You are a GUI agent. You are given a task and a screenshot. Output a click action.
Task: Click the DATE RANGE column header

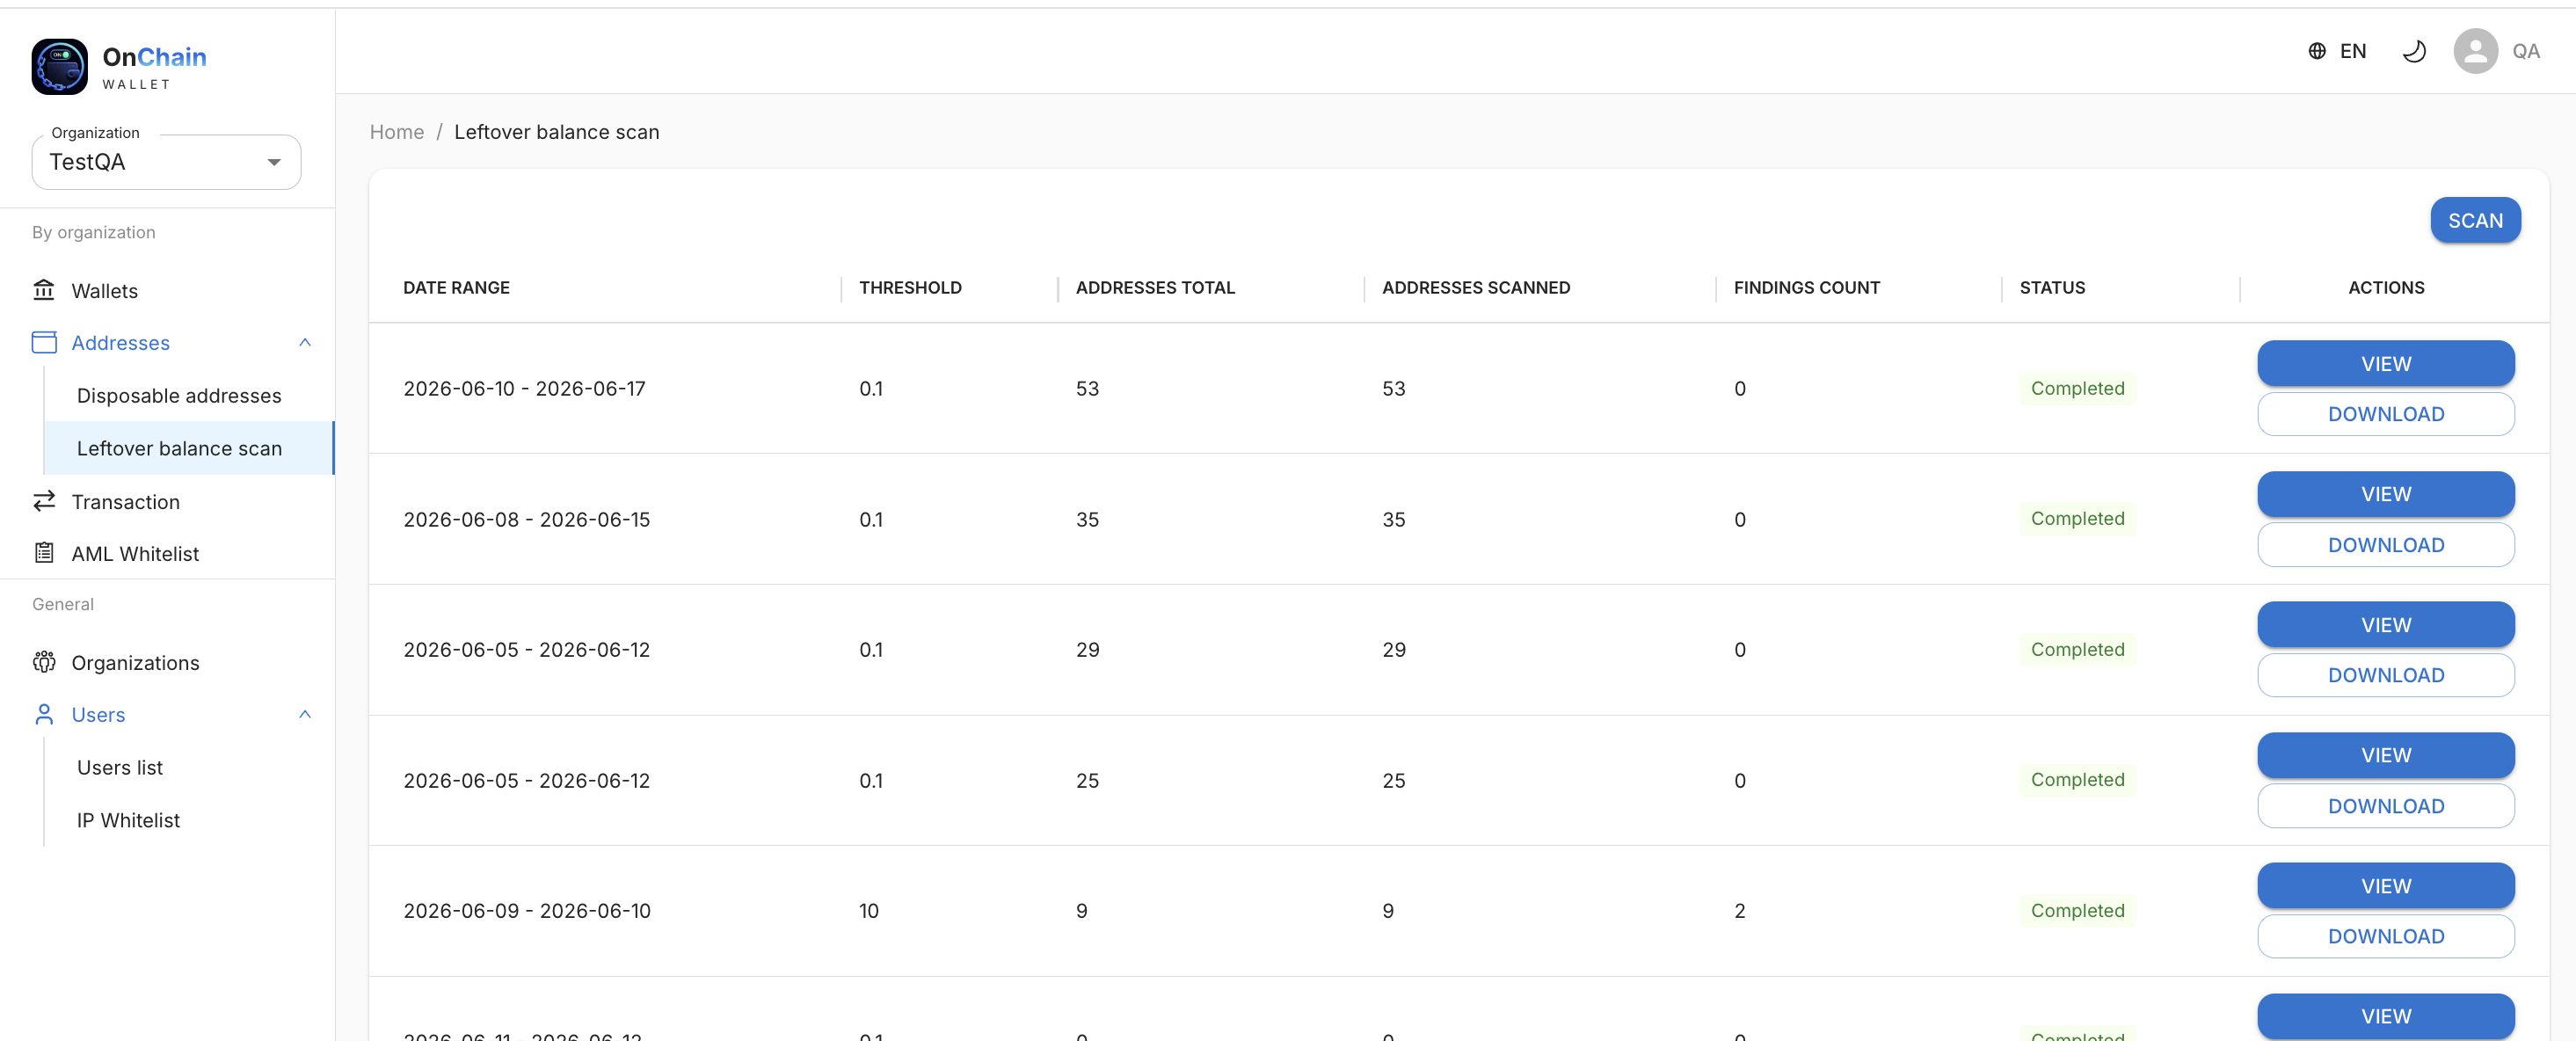456,287
